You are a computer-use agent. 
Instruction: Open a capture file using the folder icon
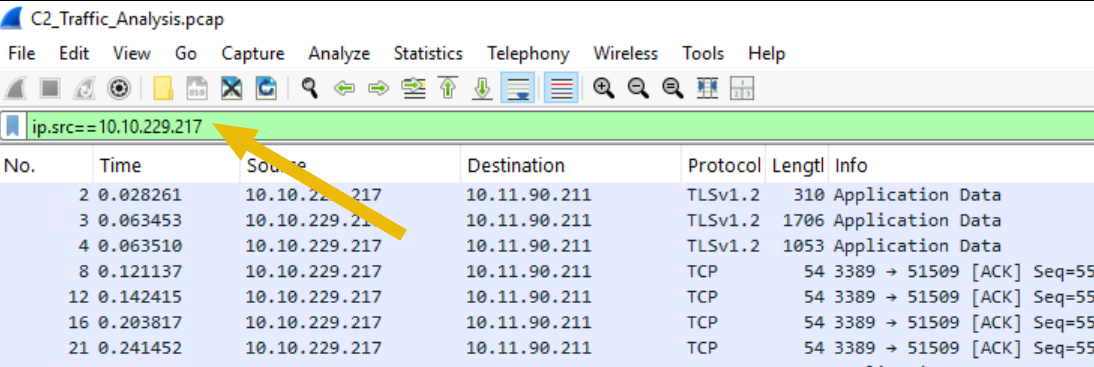(163, 88)
